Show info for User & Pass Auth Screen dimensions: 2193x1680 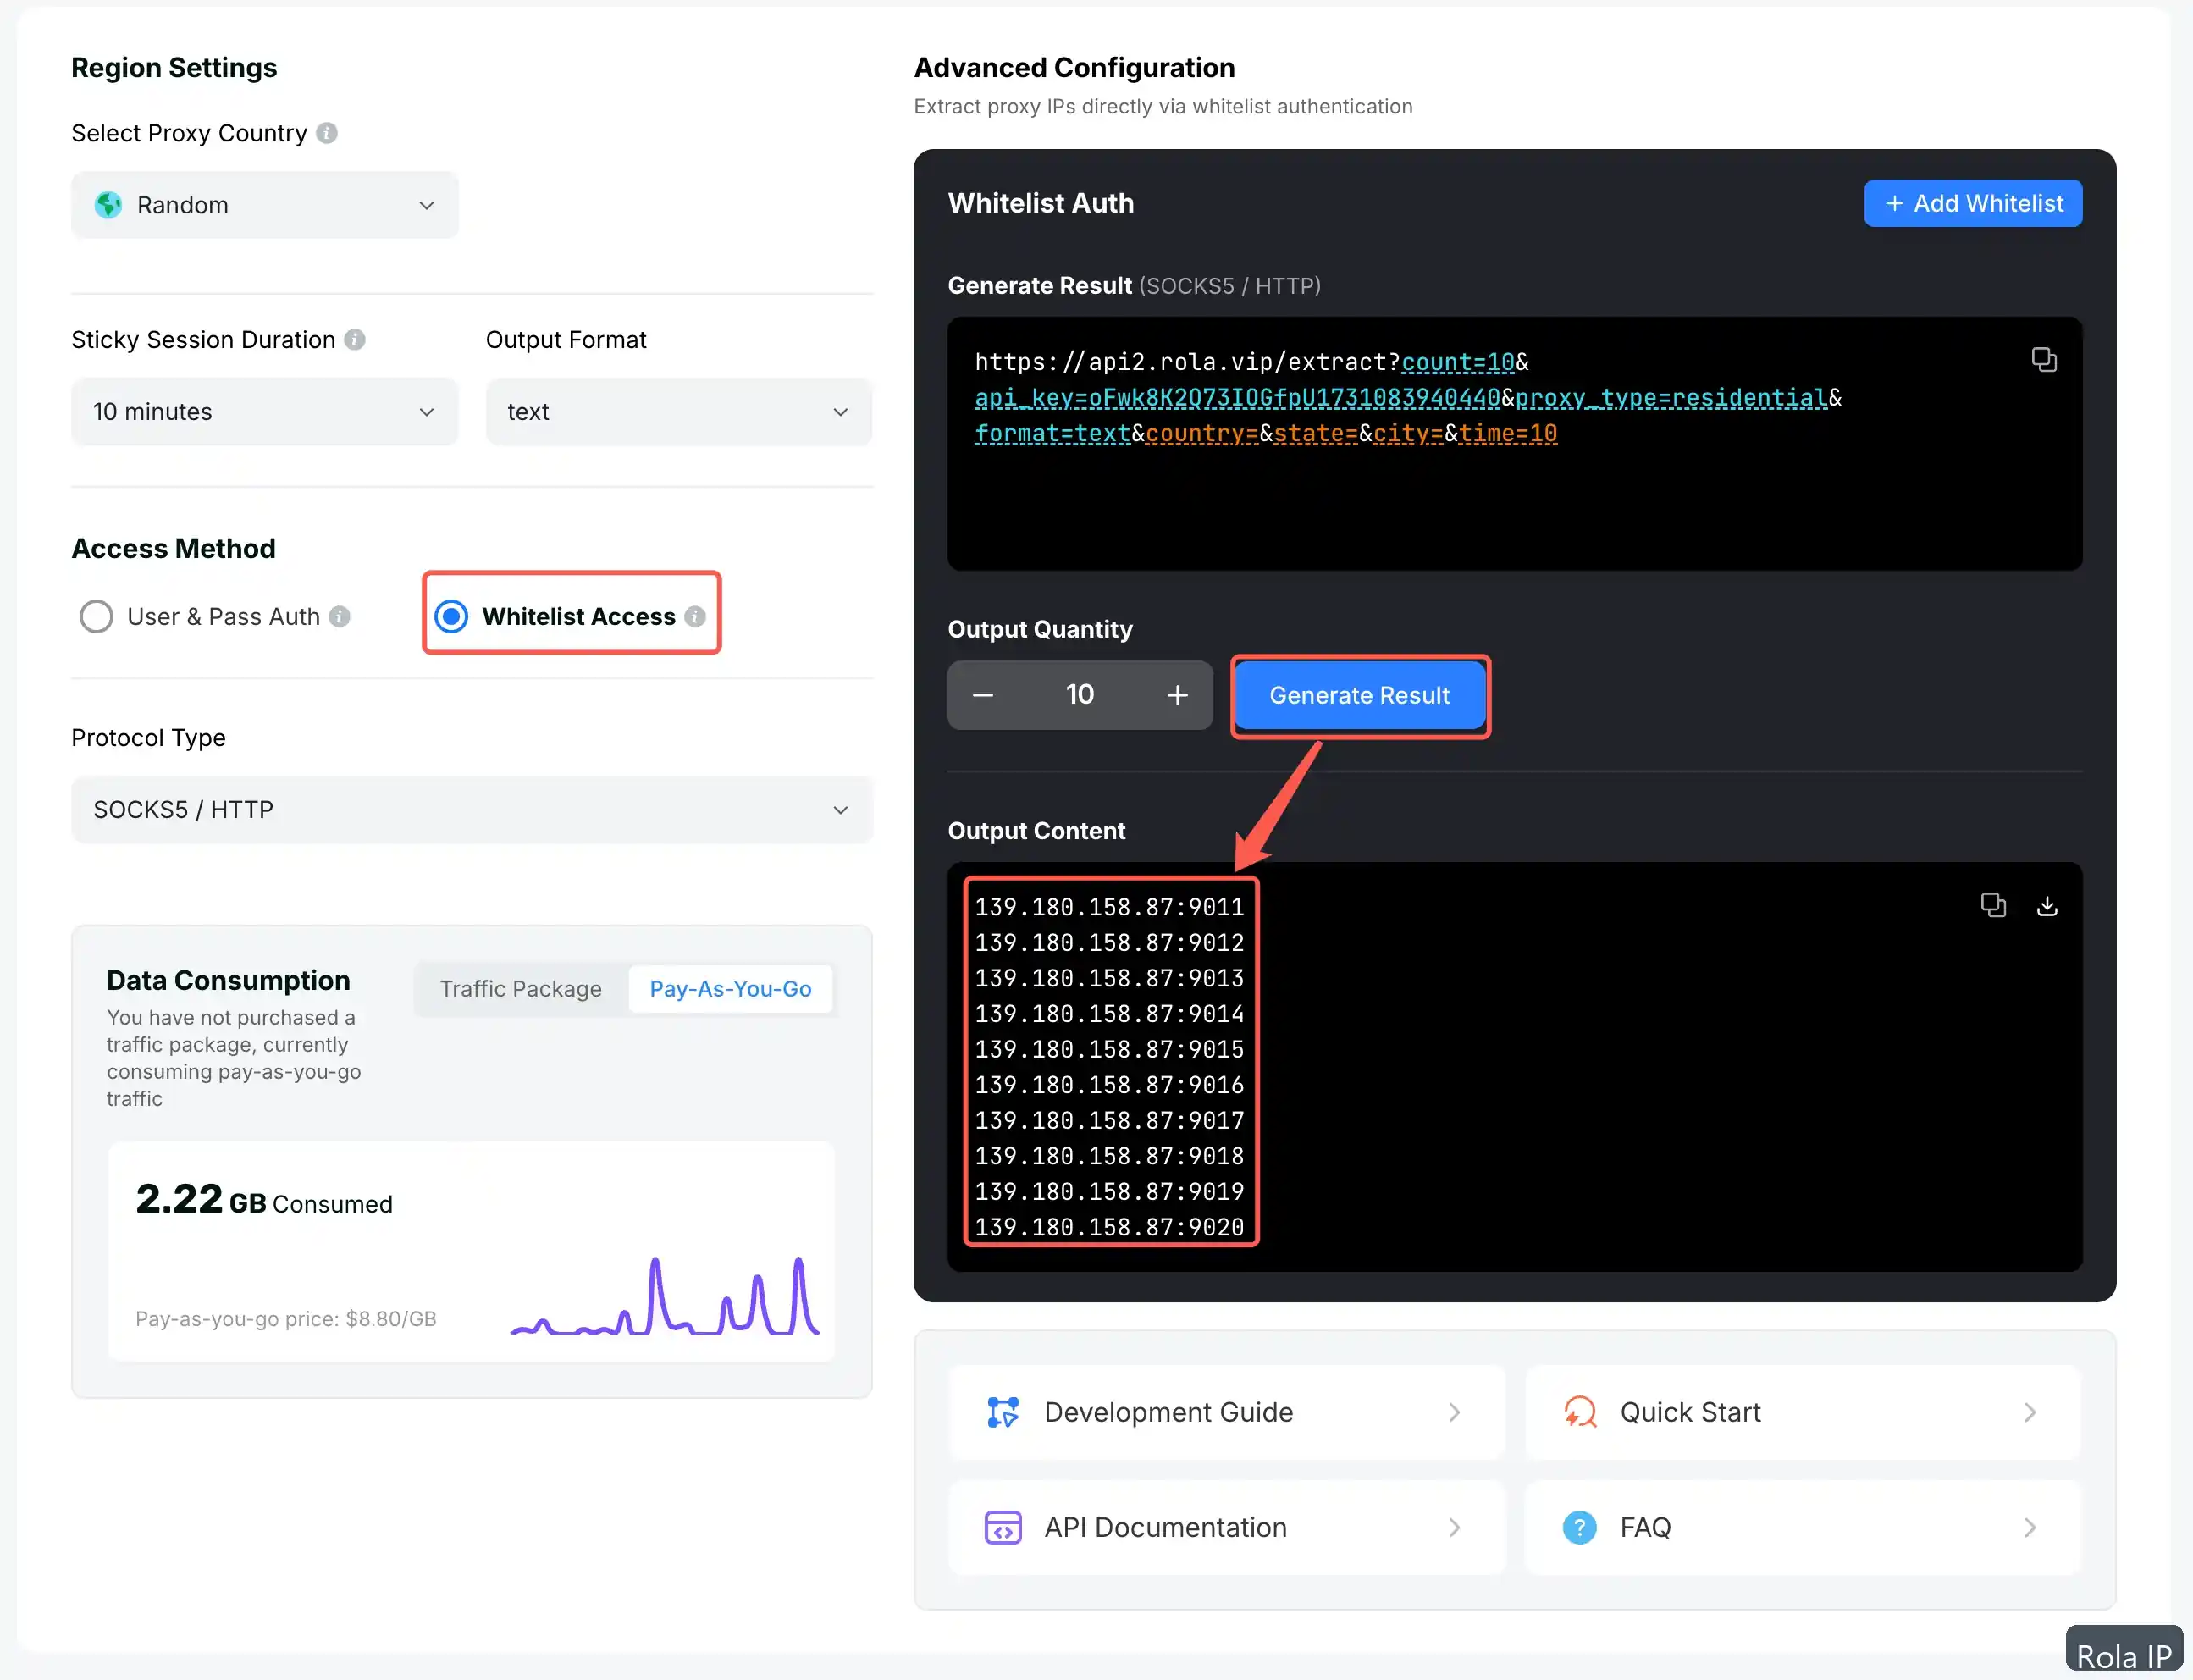[340, 617]
